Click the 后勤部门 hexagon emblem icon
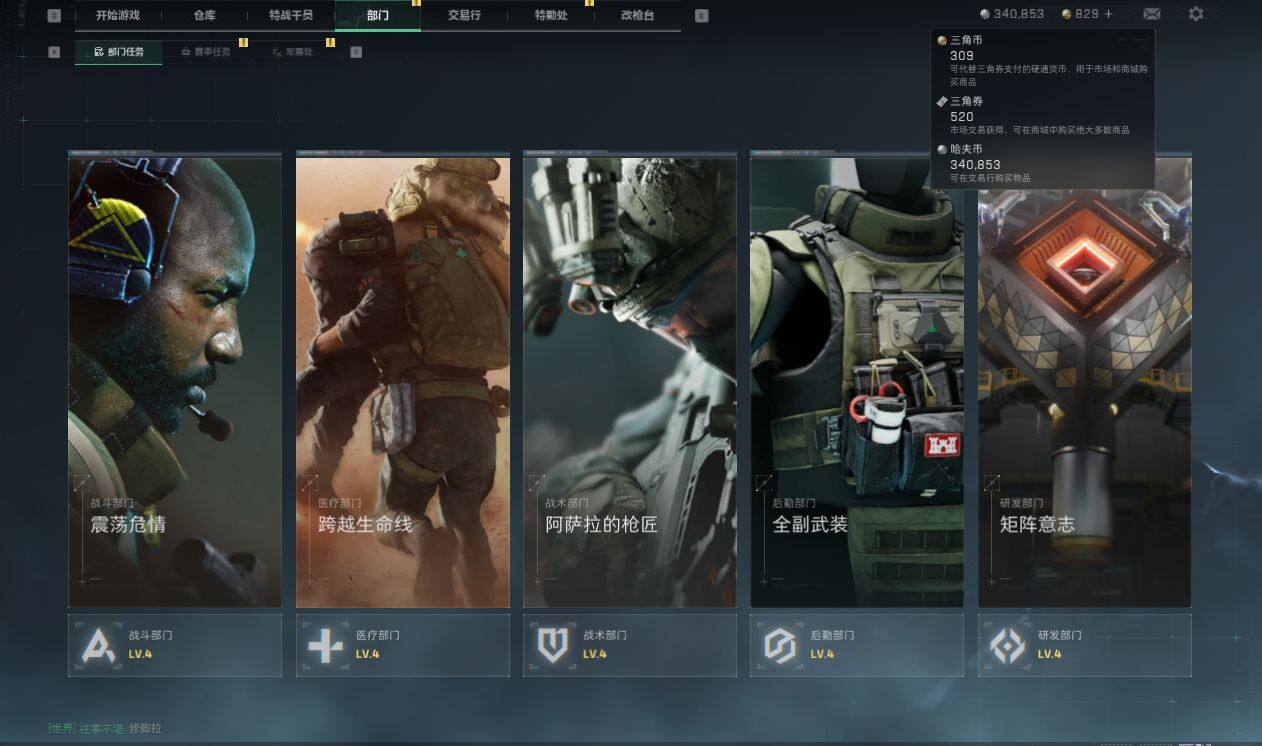The image size is (1262, 746). (x=780, y=646)
